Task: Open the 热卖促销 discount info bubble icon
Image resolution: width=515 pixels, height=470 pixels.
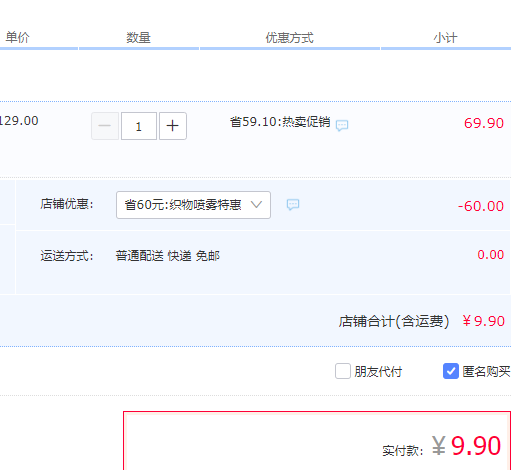Action: pyautogui.click(x=342, y=125)
